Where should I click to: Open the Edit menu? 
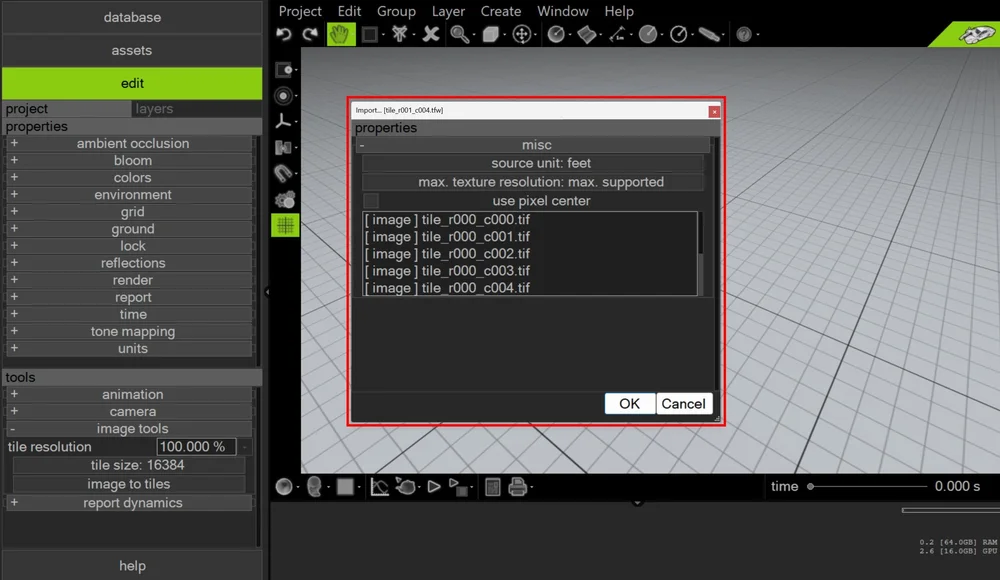pos(349,11)
